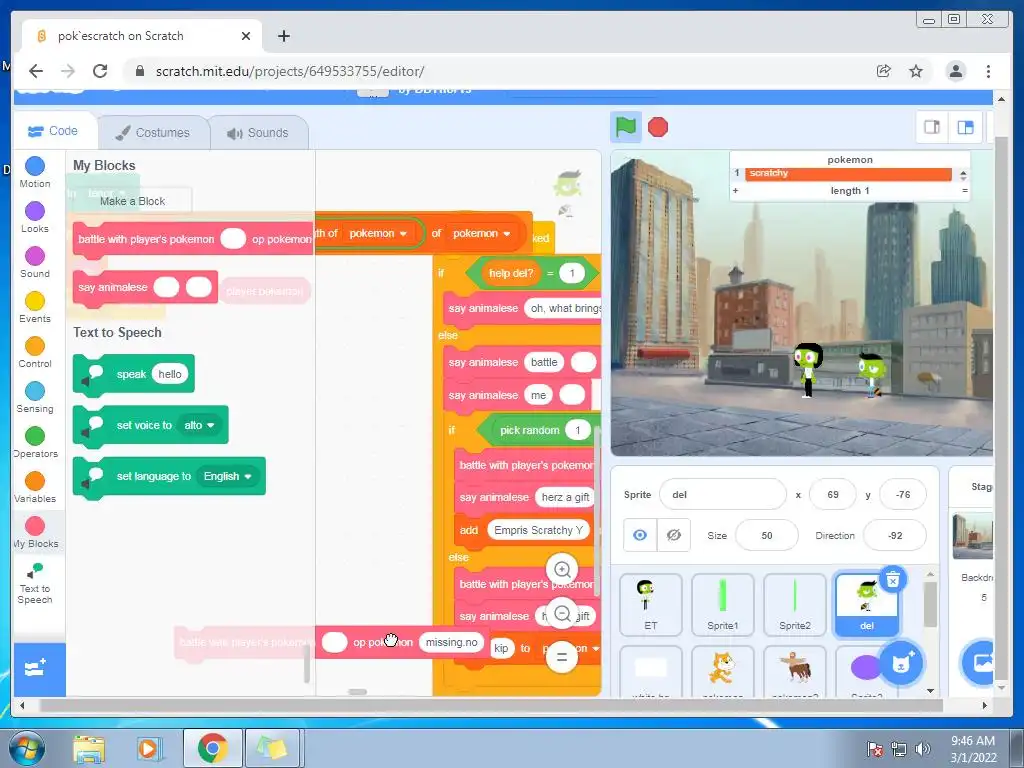
Task: Click scratchy item in pokemon list
Action: coord(848,173)
